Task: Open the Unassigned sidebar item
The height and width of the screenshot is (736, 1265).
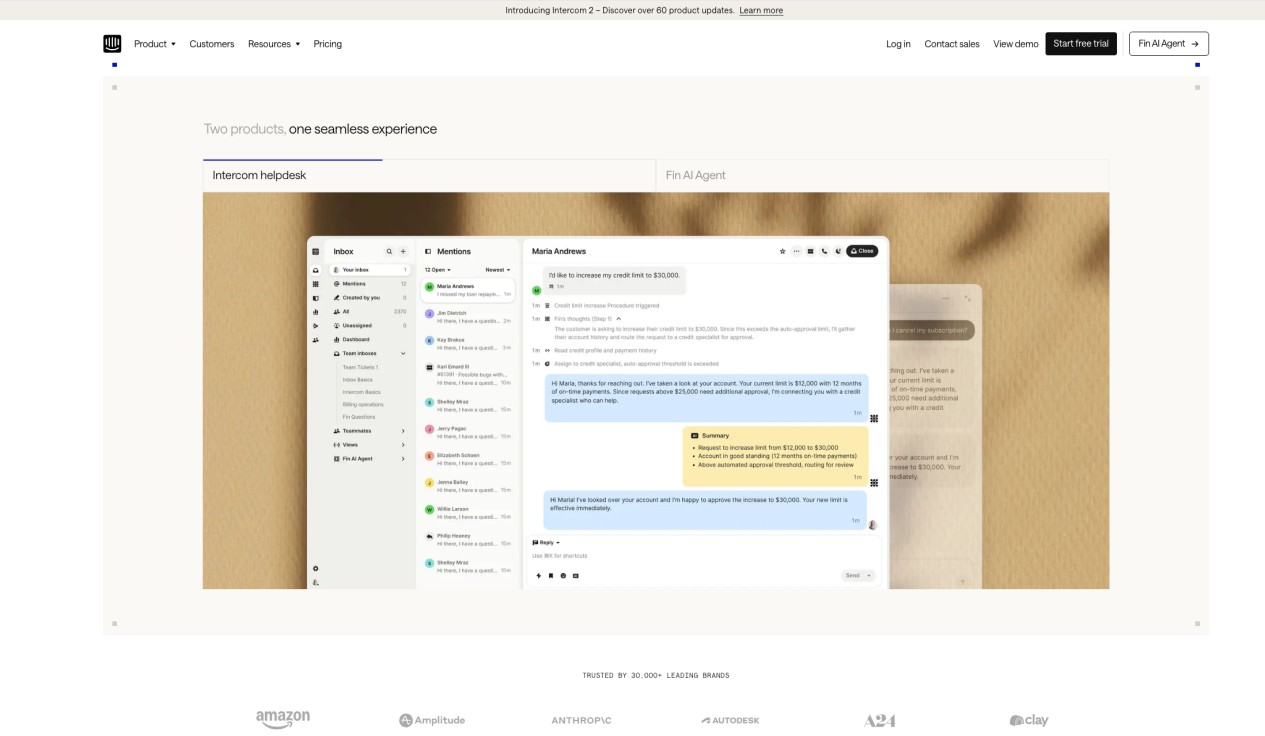Action: pos(369,325)
